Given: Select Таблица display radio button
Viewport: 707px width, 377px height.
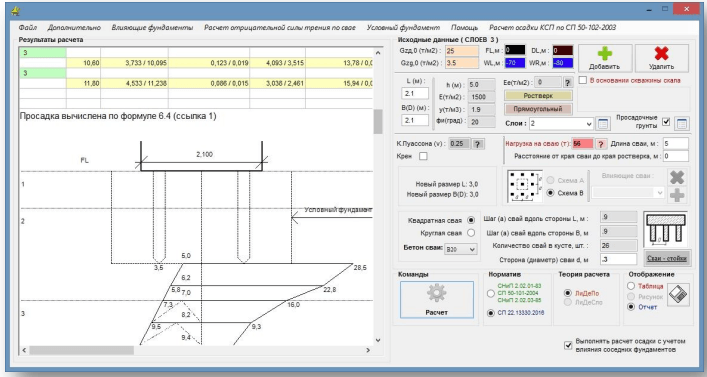Looking at the screenshot, I should [x=631, y=286].
